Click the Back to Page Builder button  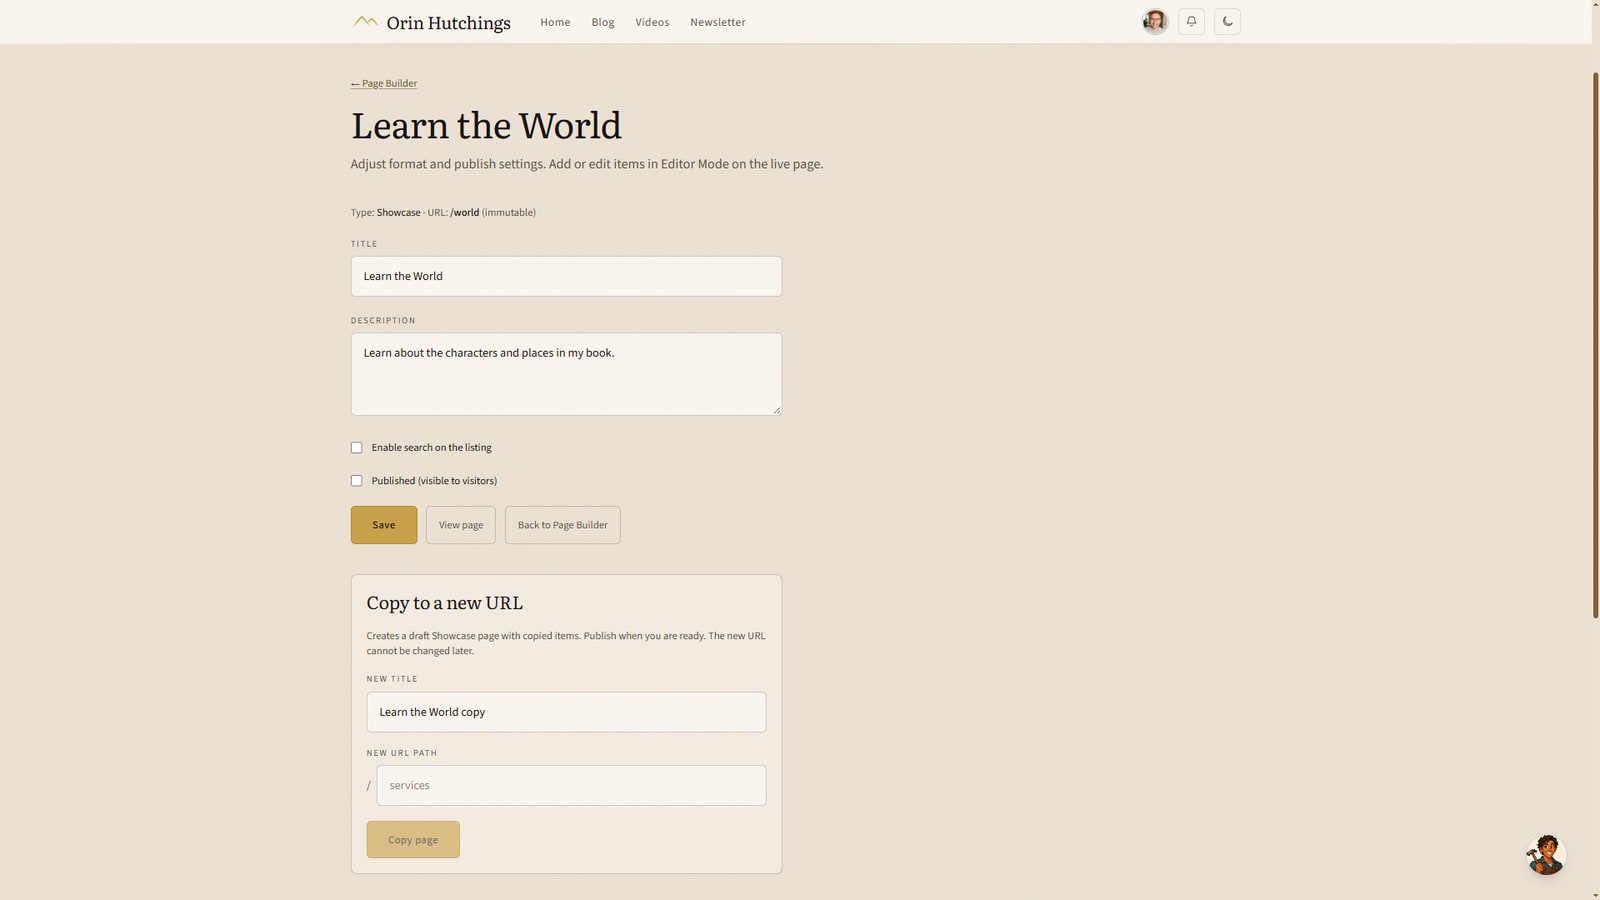(x=563, y=525)
